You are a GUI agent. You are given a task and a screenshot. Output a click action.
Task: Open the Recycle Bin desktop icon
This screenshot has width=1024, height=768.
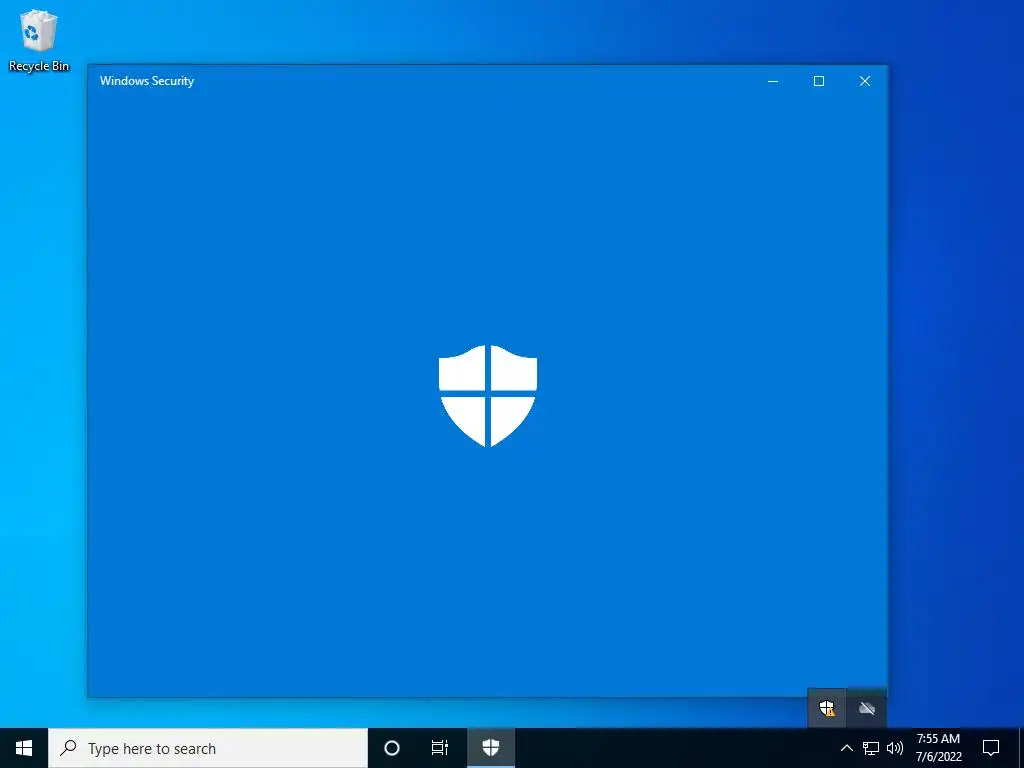pyautogui.click(x=39, y=41)
